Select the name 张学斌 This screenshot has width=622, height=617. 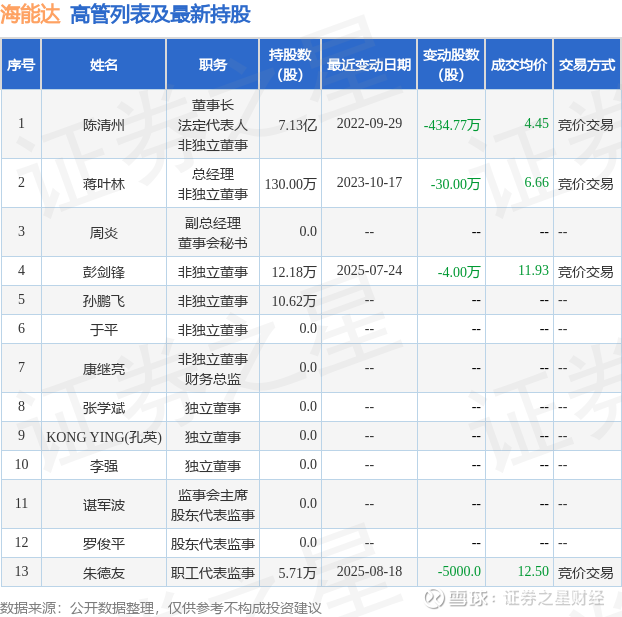pyautogui.click(x=104, y=407)
